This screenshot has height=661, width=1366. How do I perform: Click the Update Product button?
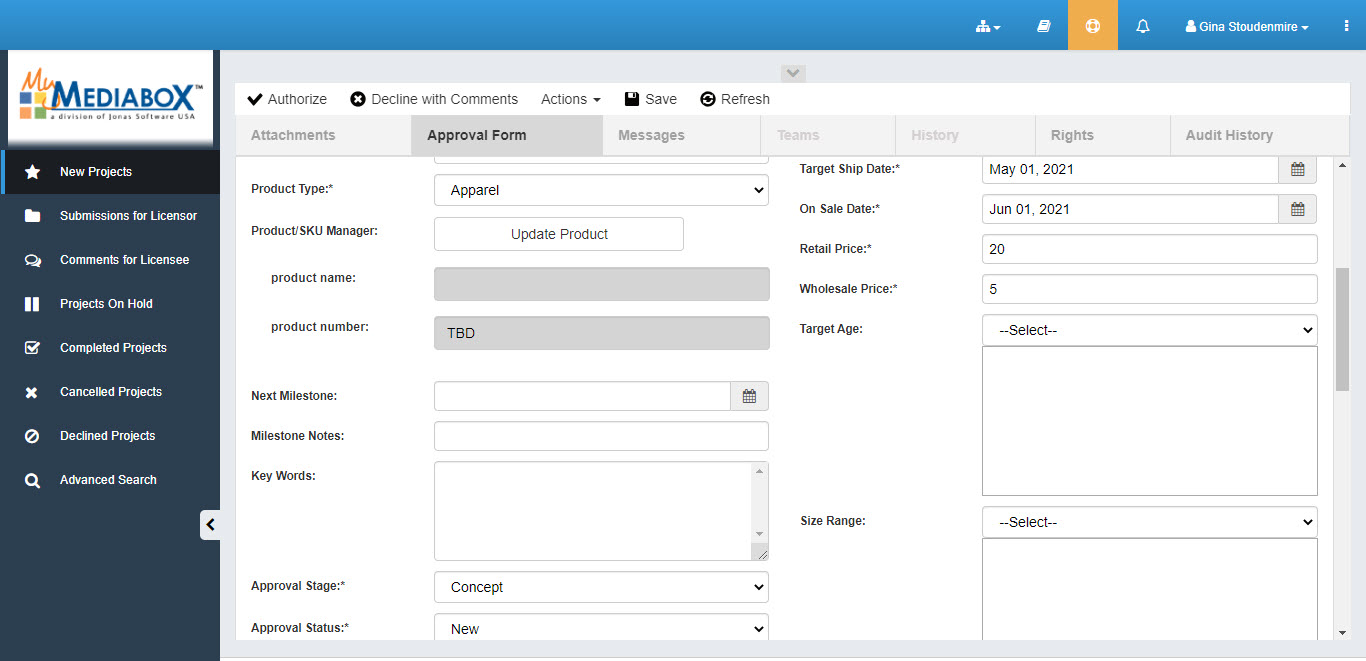point(559,234)
